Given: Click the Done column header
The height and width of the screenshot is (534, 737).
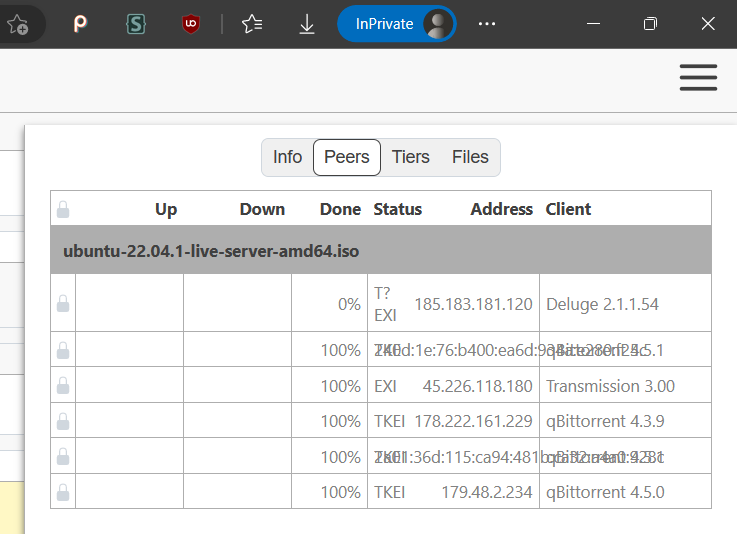Looking at the screenshot, I should [340, 209].
